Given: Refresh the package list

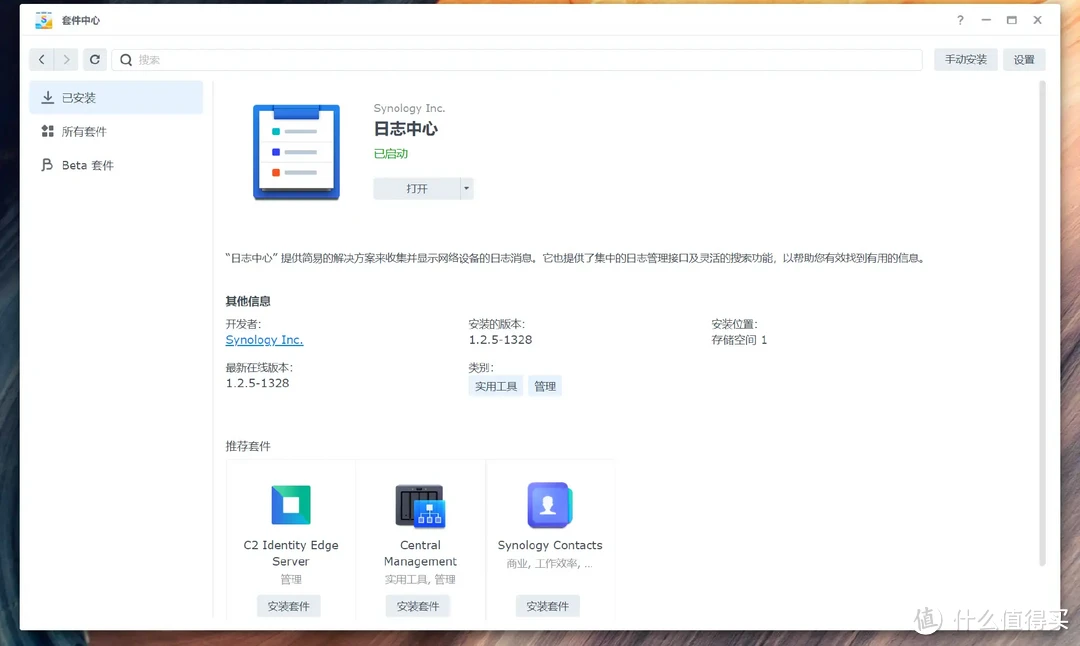Looking at the screenshot, I should (x=94, y=59).
